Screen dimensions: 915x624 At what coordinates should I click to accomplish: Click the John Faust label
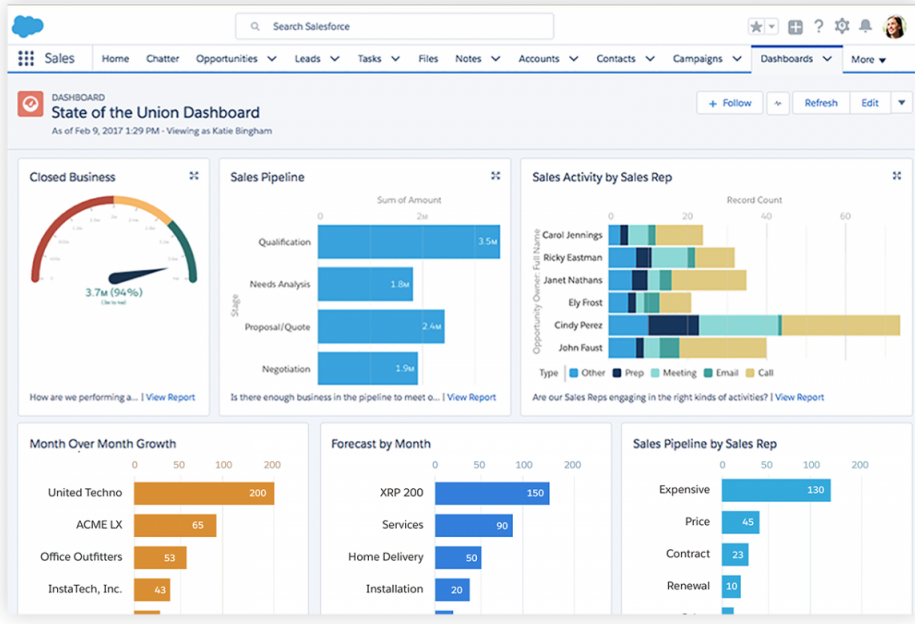580,348
